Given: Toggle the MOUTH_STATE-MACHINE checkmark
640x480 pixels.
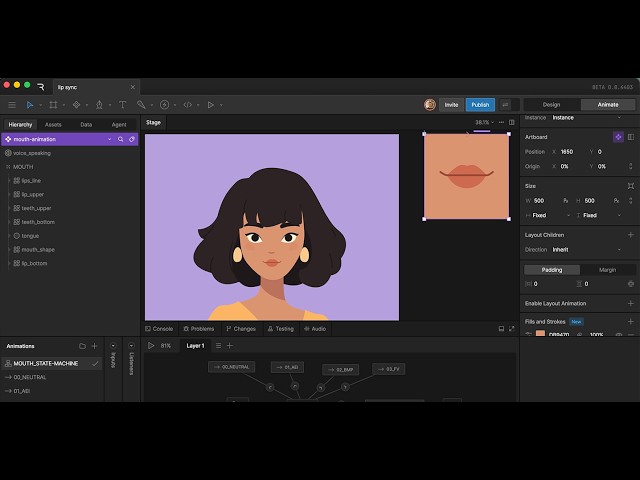Looking at the screenshot, I should (x=95, y=363).
